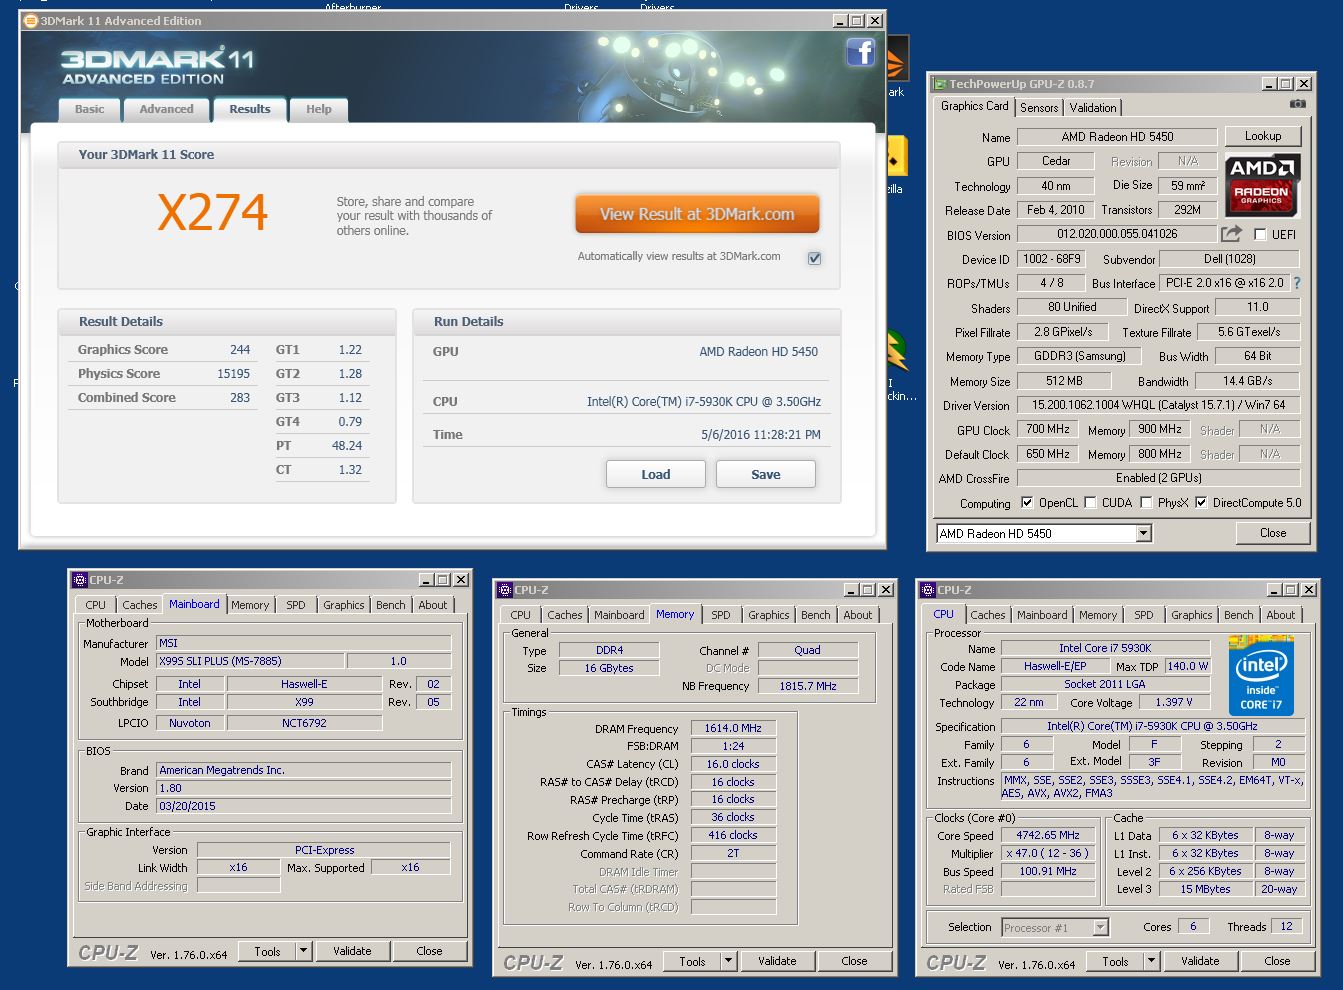Screen dimensions: 1343x990
Task: Click DRAM Frequency value 1614.0 MHz
Action: pos(733,728)
